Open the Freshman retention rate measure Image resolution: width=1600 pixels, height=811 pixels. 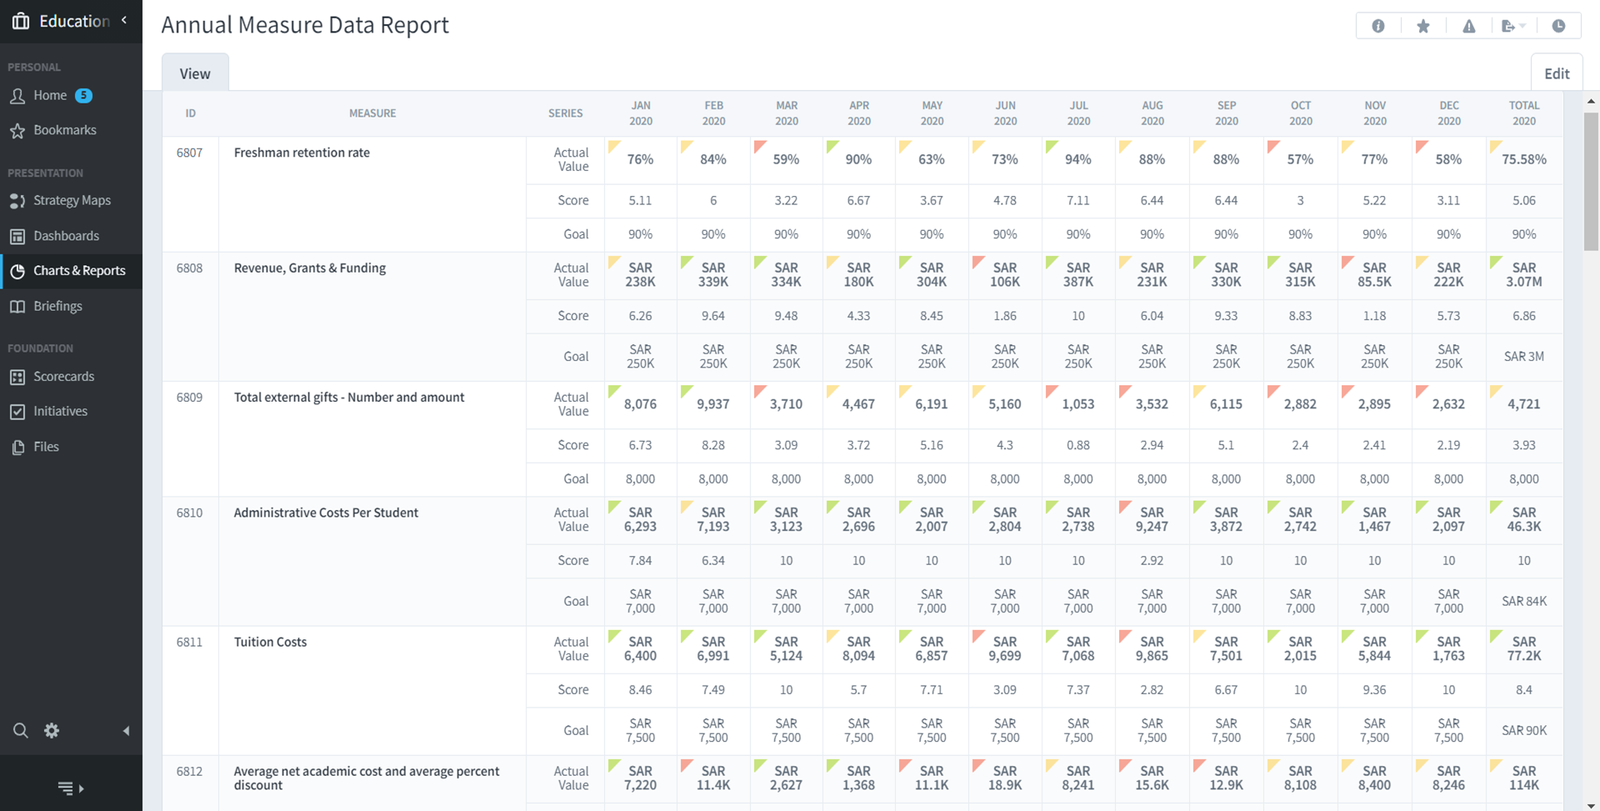pyautogui.click(x=301, y=153)
